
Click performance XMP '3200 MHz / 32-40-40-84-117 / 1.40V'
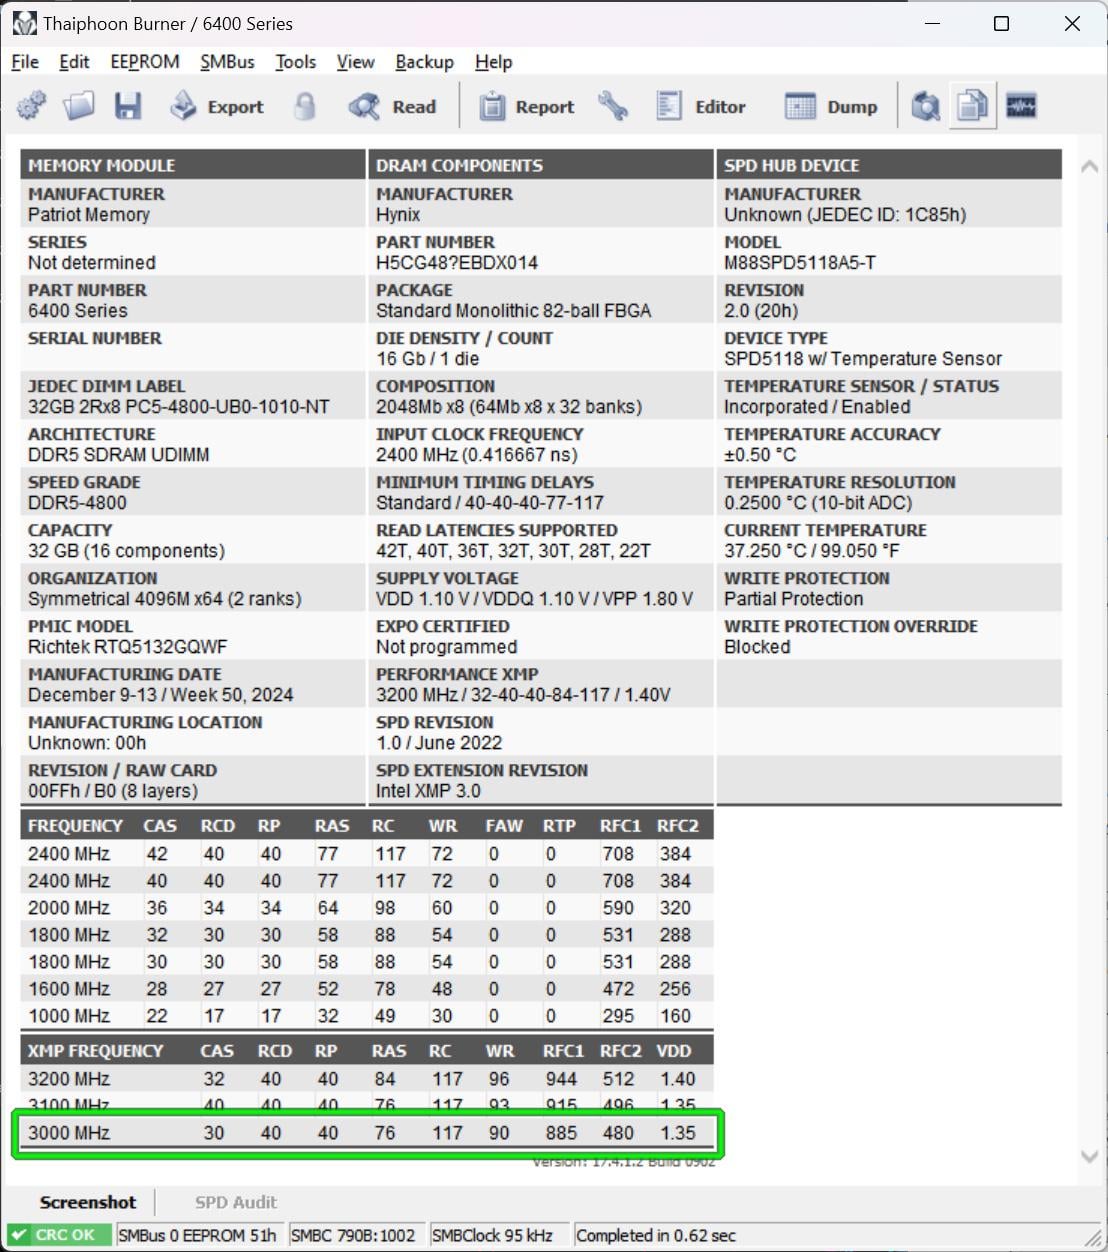(523, 695)
